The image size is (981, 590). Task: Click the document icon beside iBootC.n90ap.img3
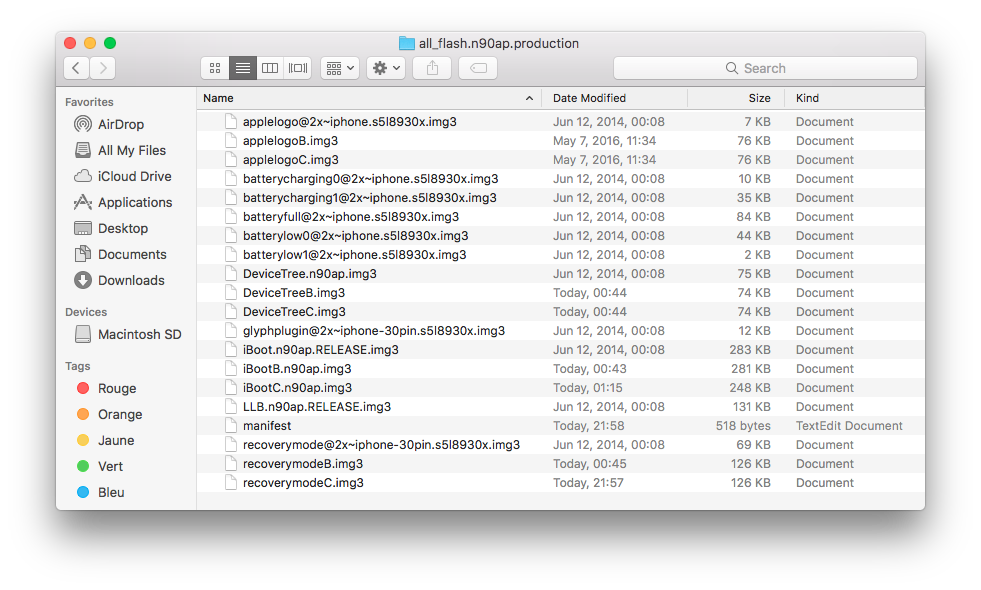click(231, 387)
